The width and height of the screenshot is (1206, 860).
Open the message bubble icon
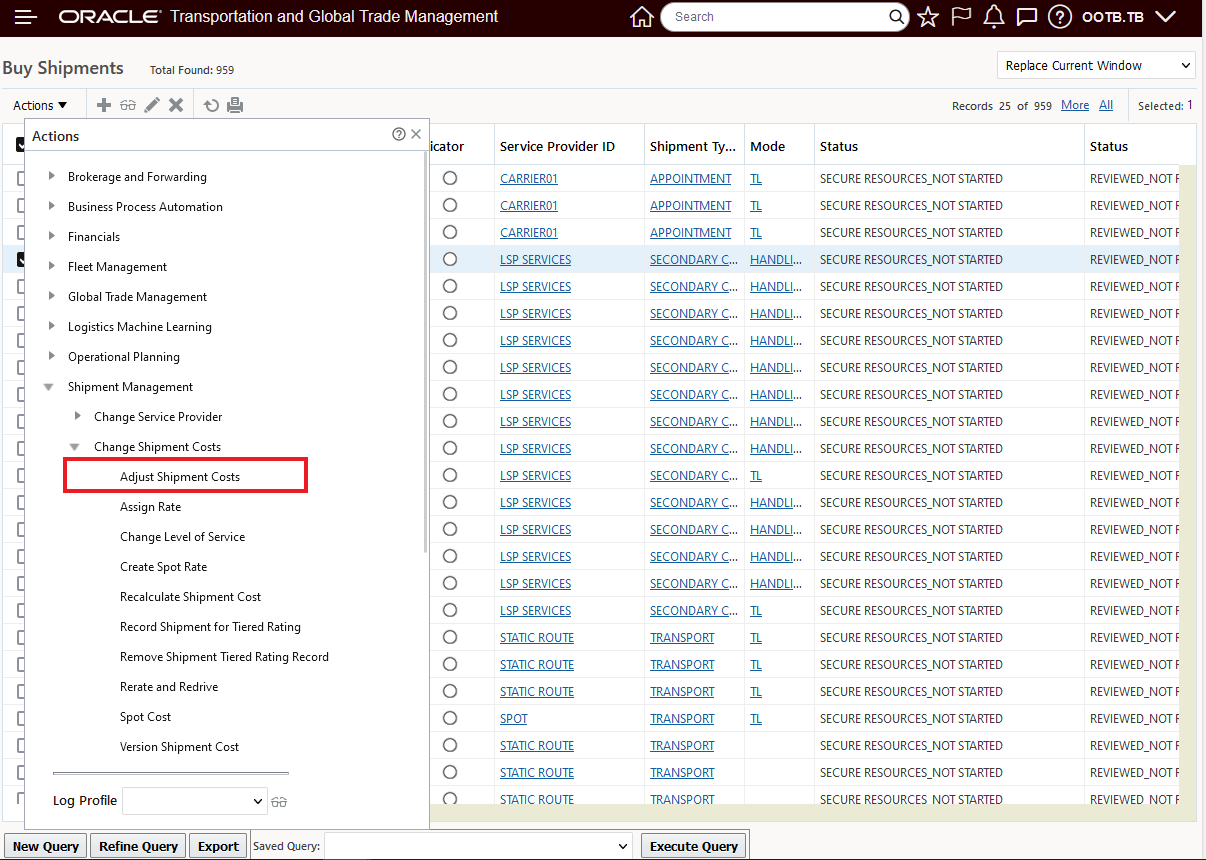pyautogui.click(x=1026, y=17)
